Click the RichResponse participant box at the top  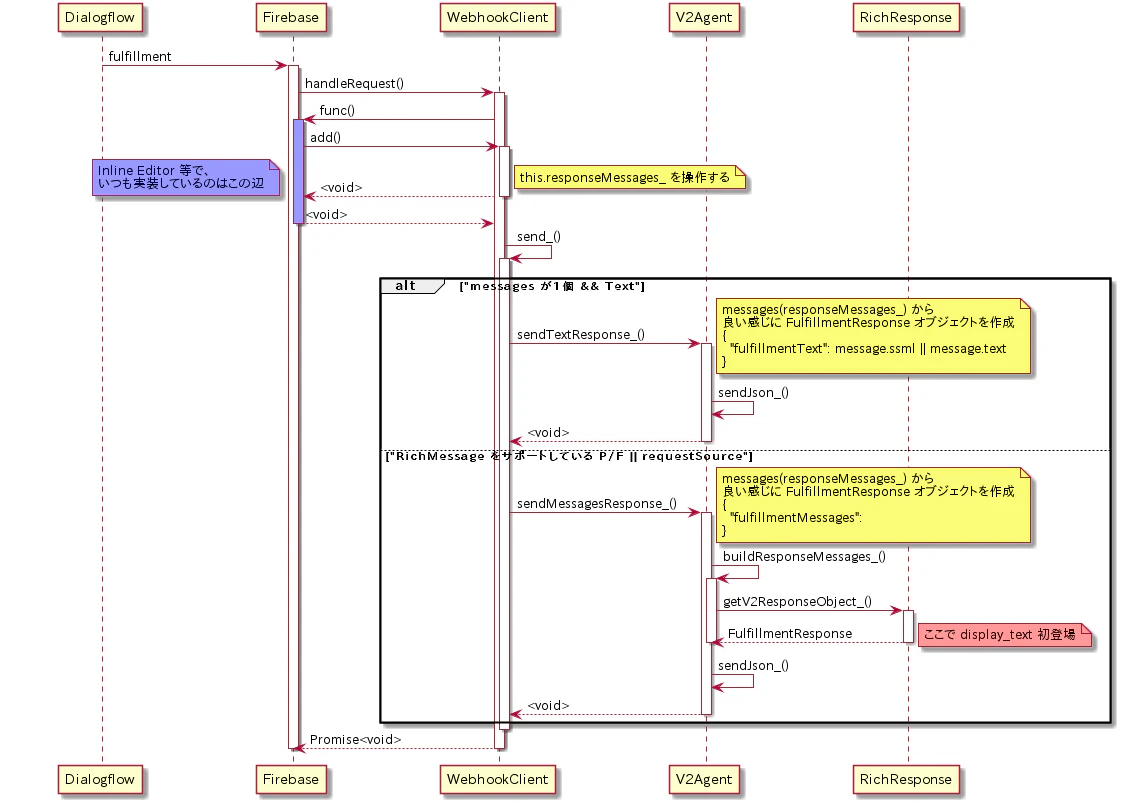point(905,18)
